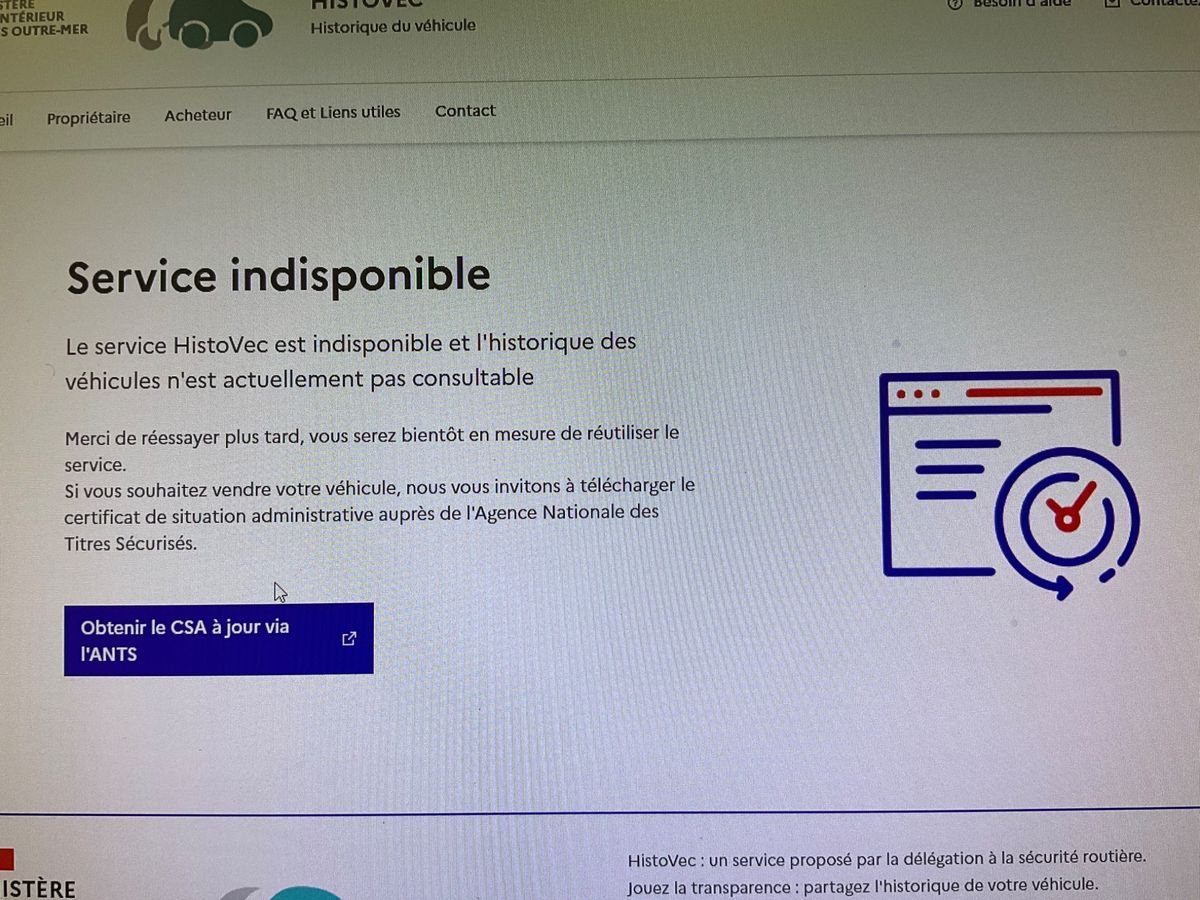Click the Historique du véhicule site title
Viewport: 1200px width, 900px height.
click(x=393, y=26)
